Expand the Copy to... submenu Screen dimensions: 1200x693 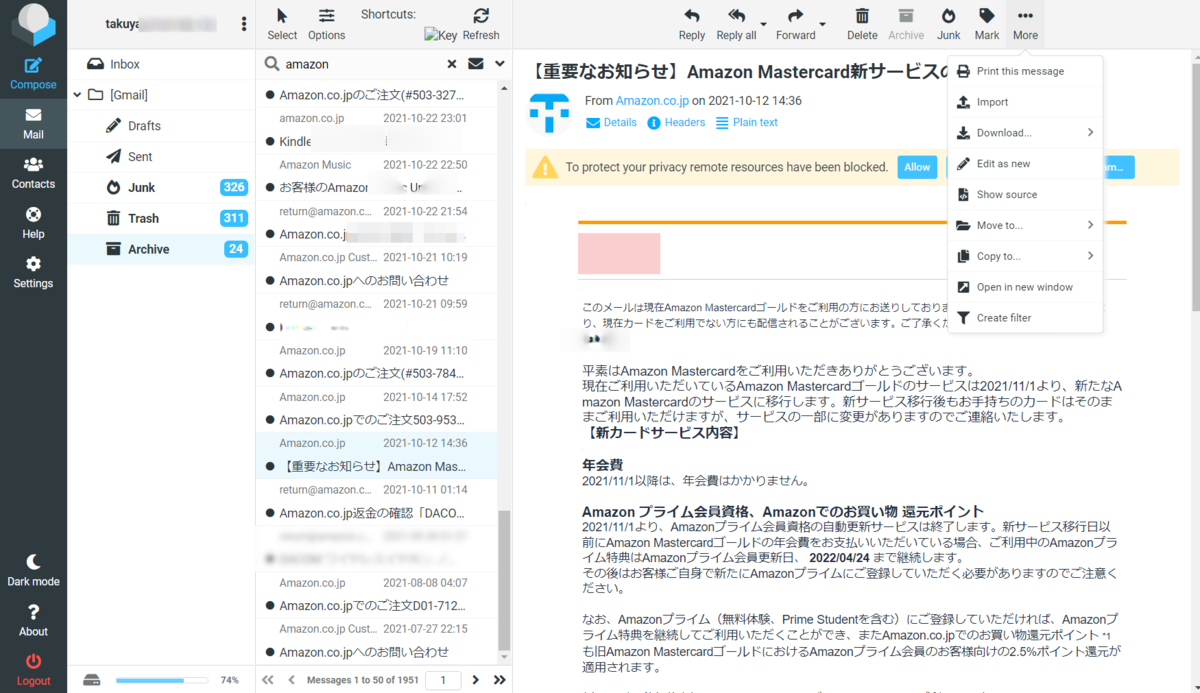pos(1025,256)
